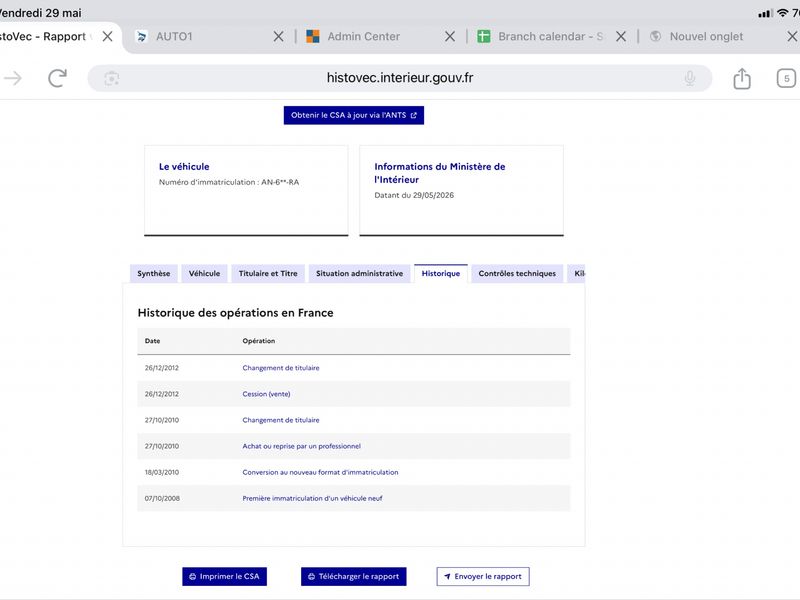
Task: Click Envoyer le rapport button
Action: pos(483,577)
